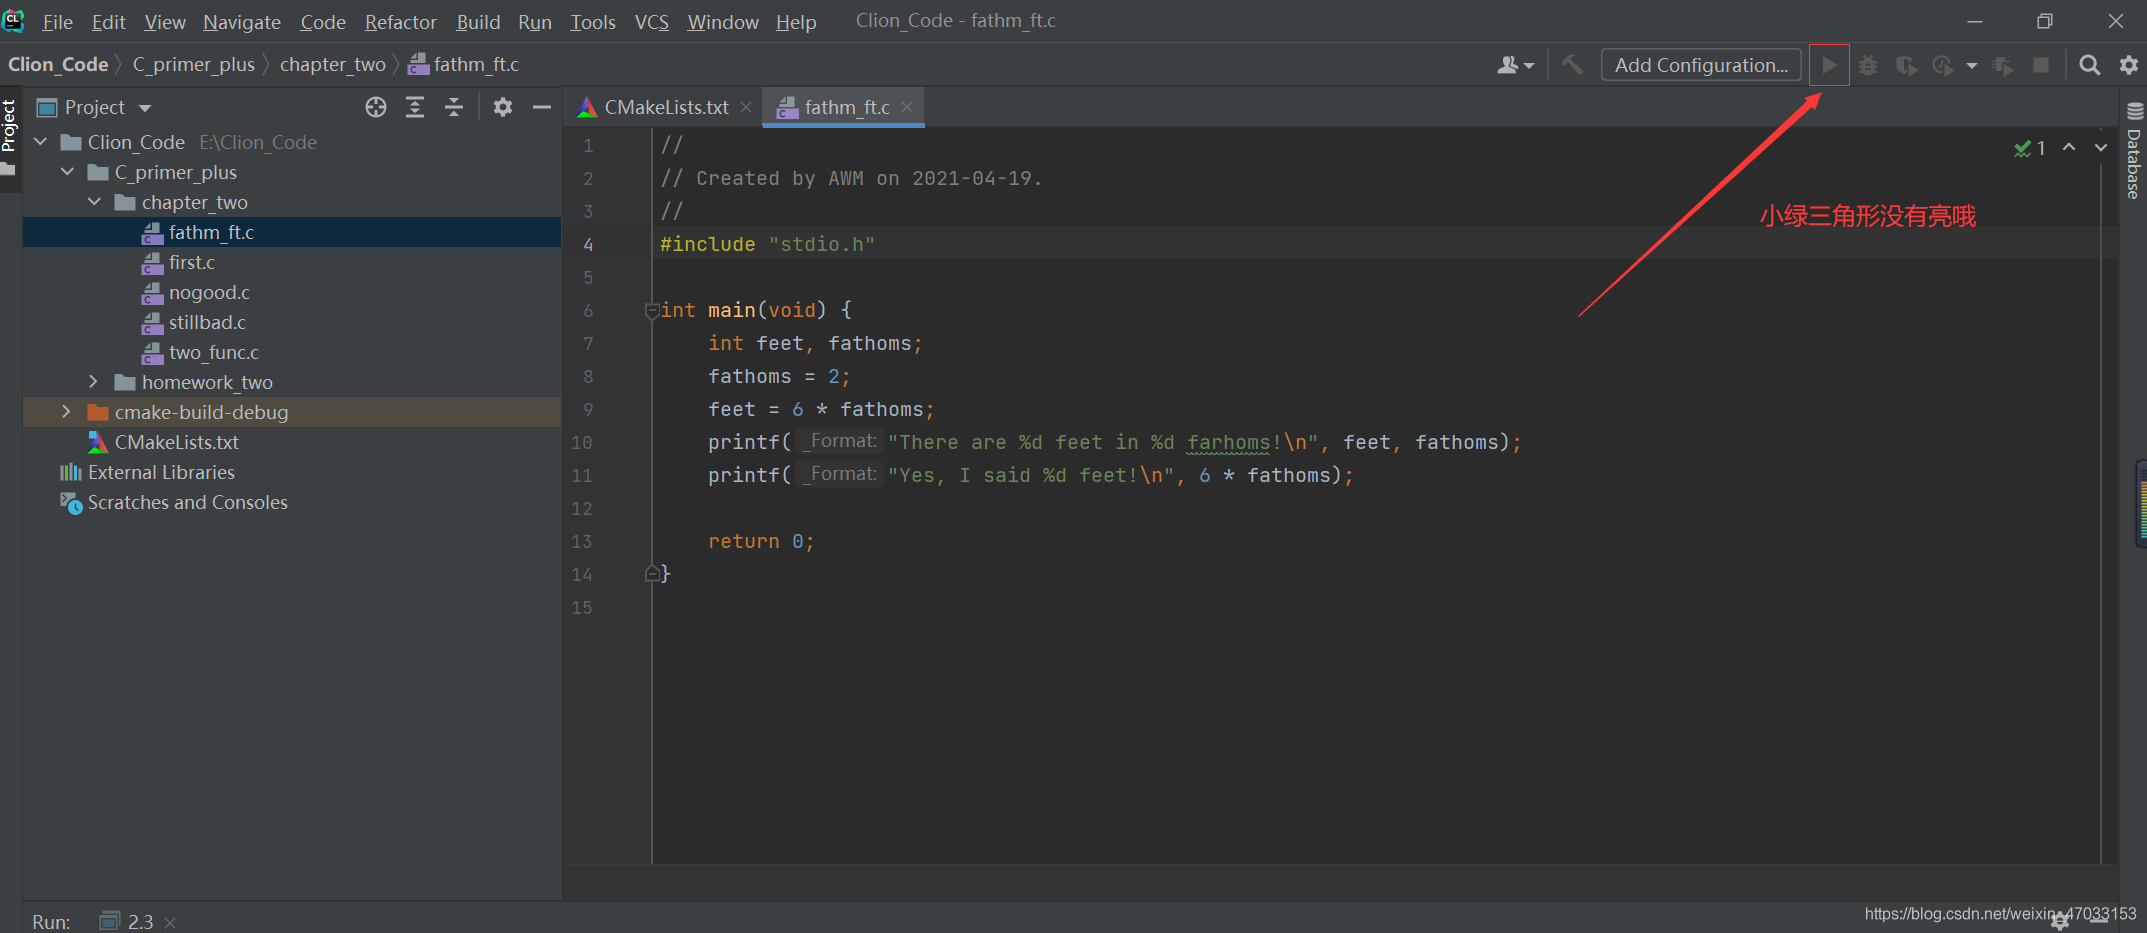Viewport: 2147px width, 933px height.
Task: Click Expand All icon in Project panel
Action: coord(415,107)
